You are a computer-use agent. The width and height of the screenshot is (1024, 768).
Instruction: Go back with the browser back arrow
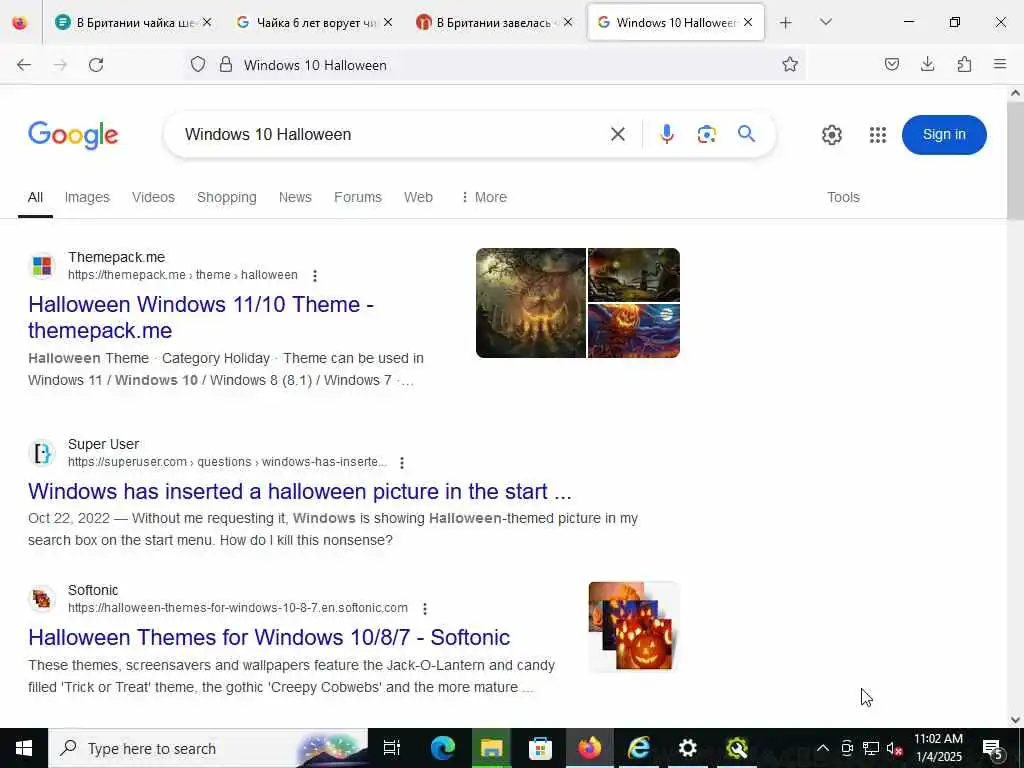point(24,65)
